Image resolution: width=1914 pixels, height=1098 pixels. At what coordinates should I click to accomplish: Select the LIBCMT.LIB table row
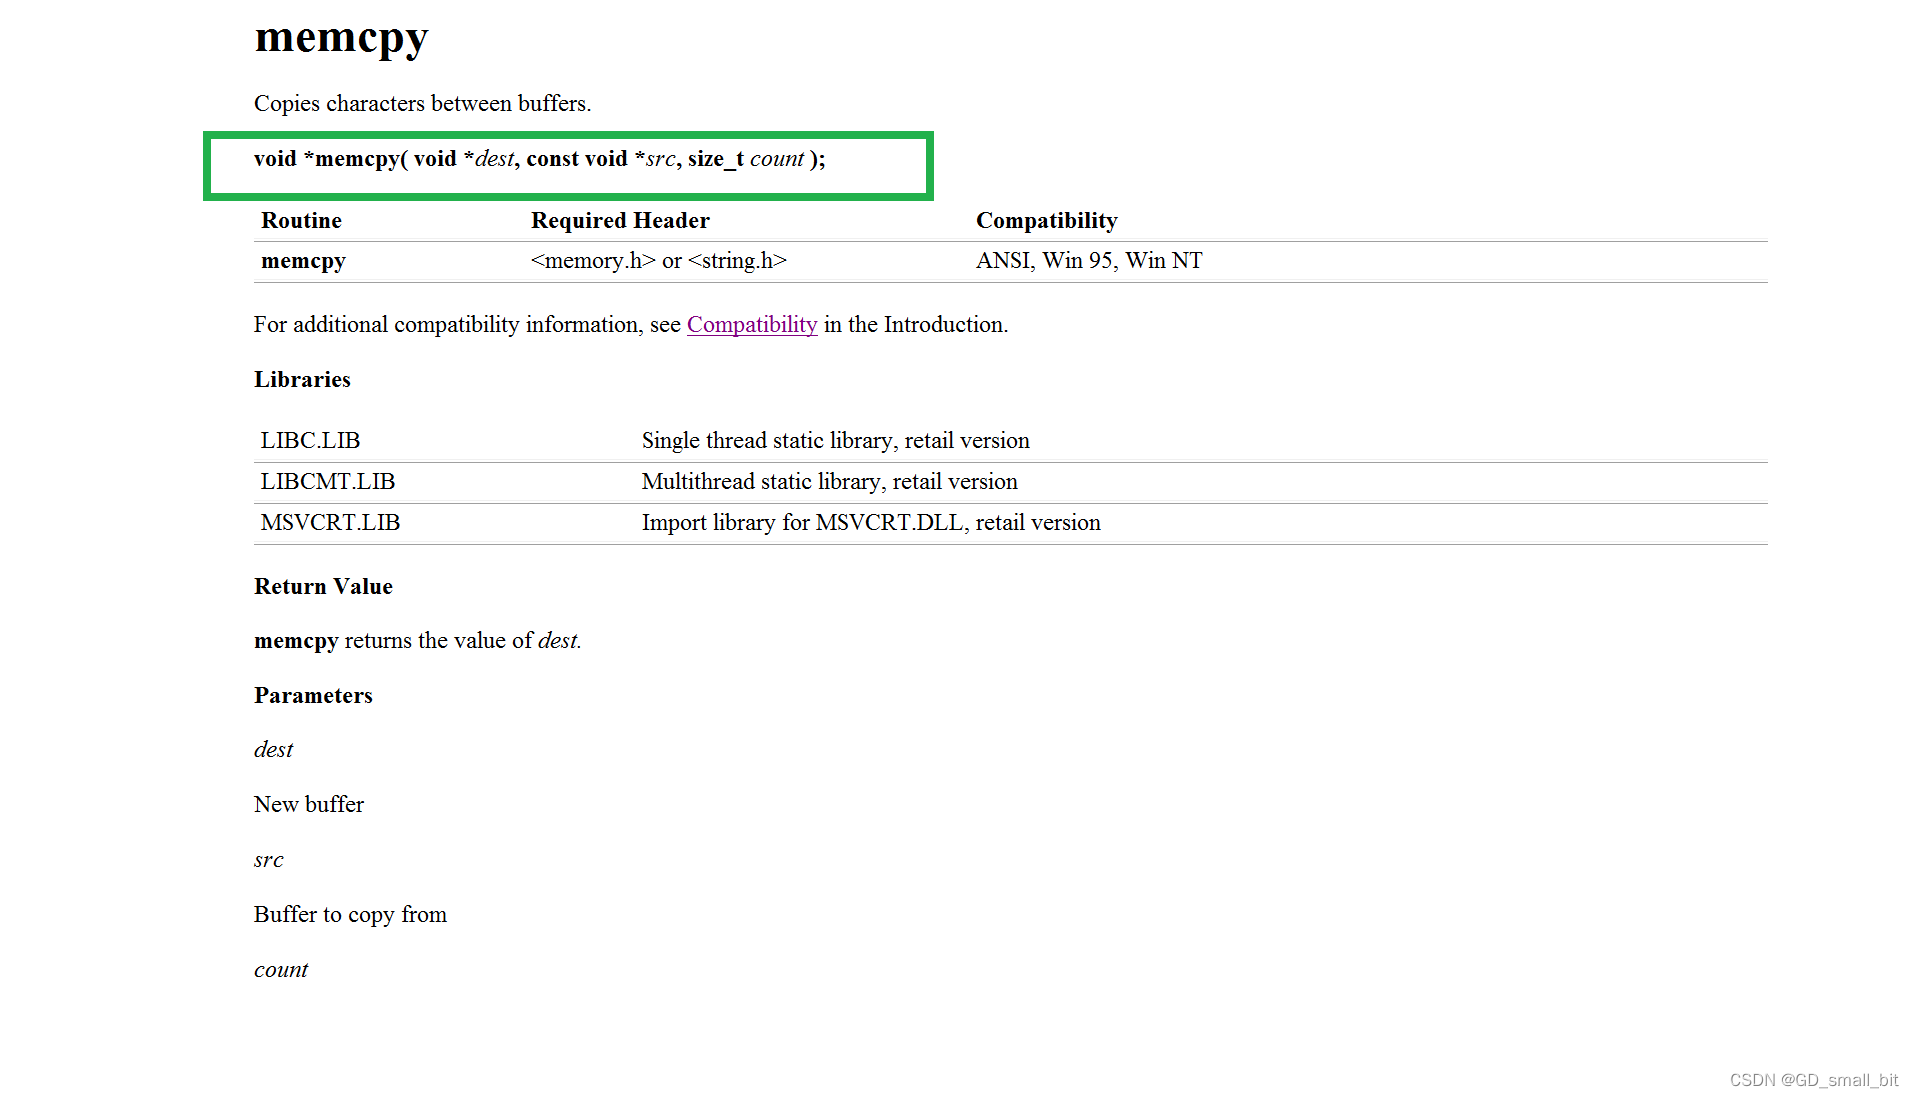327,481
